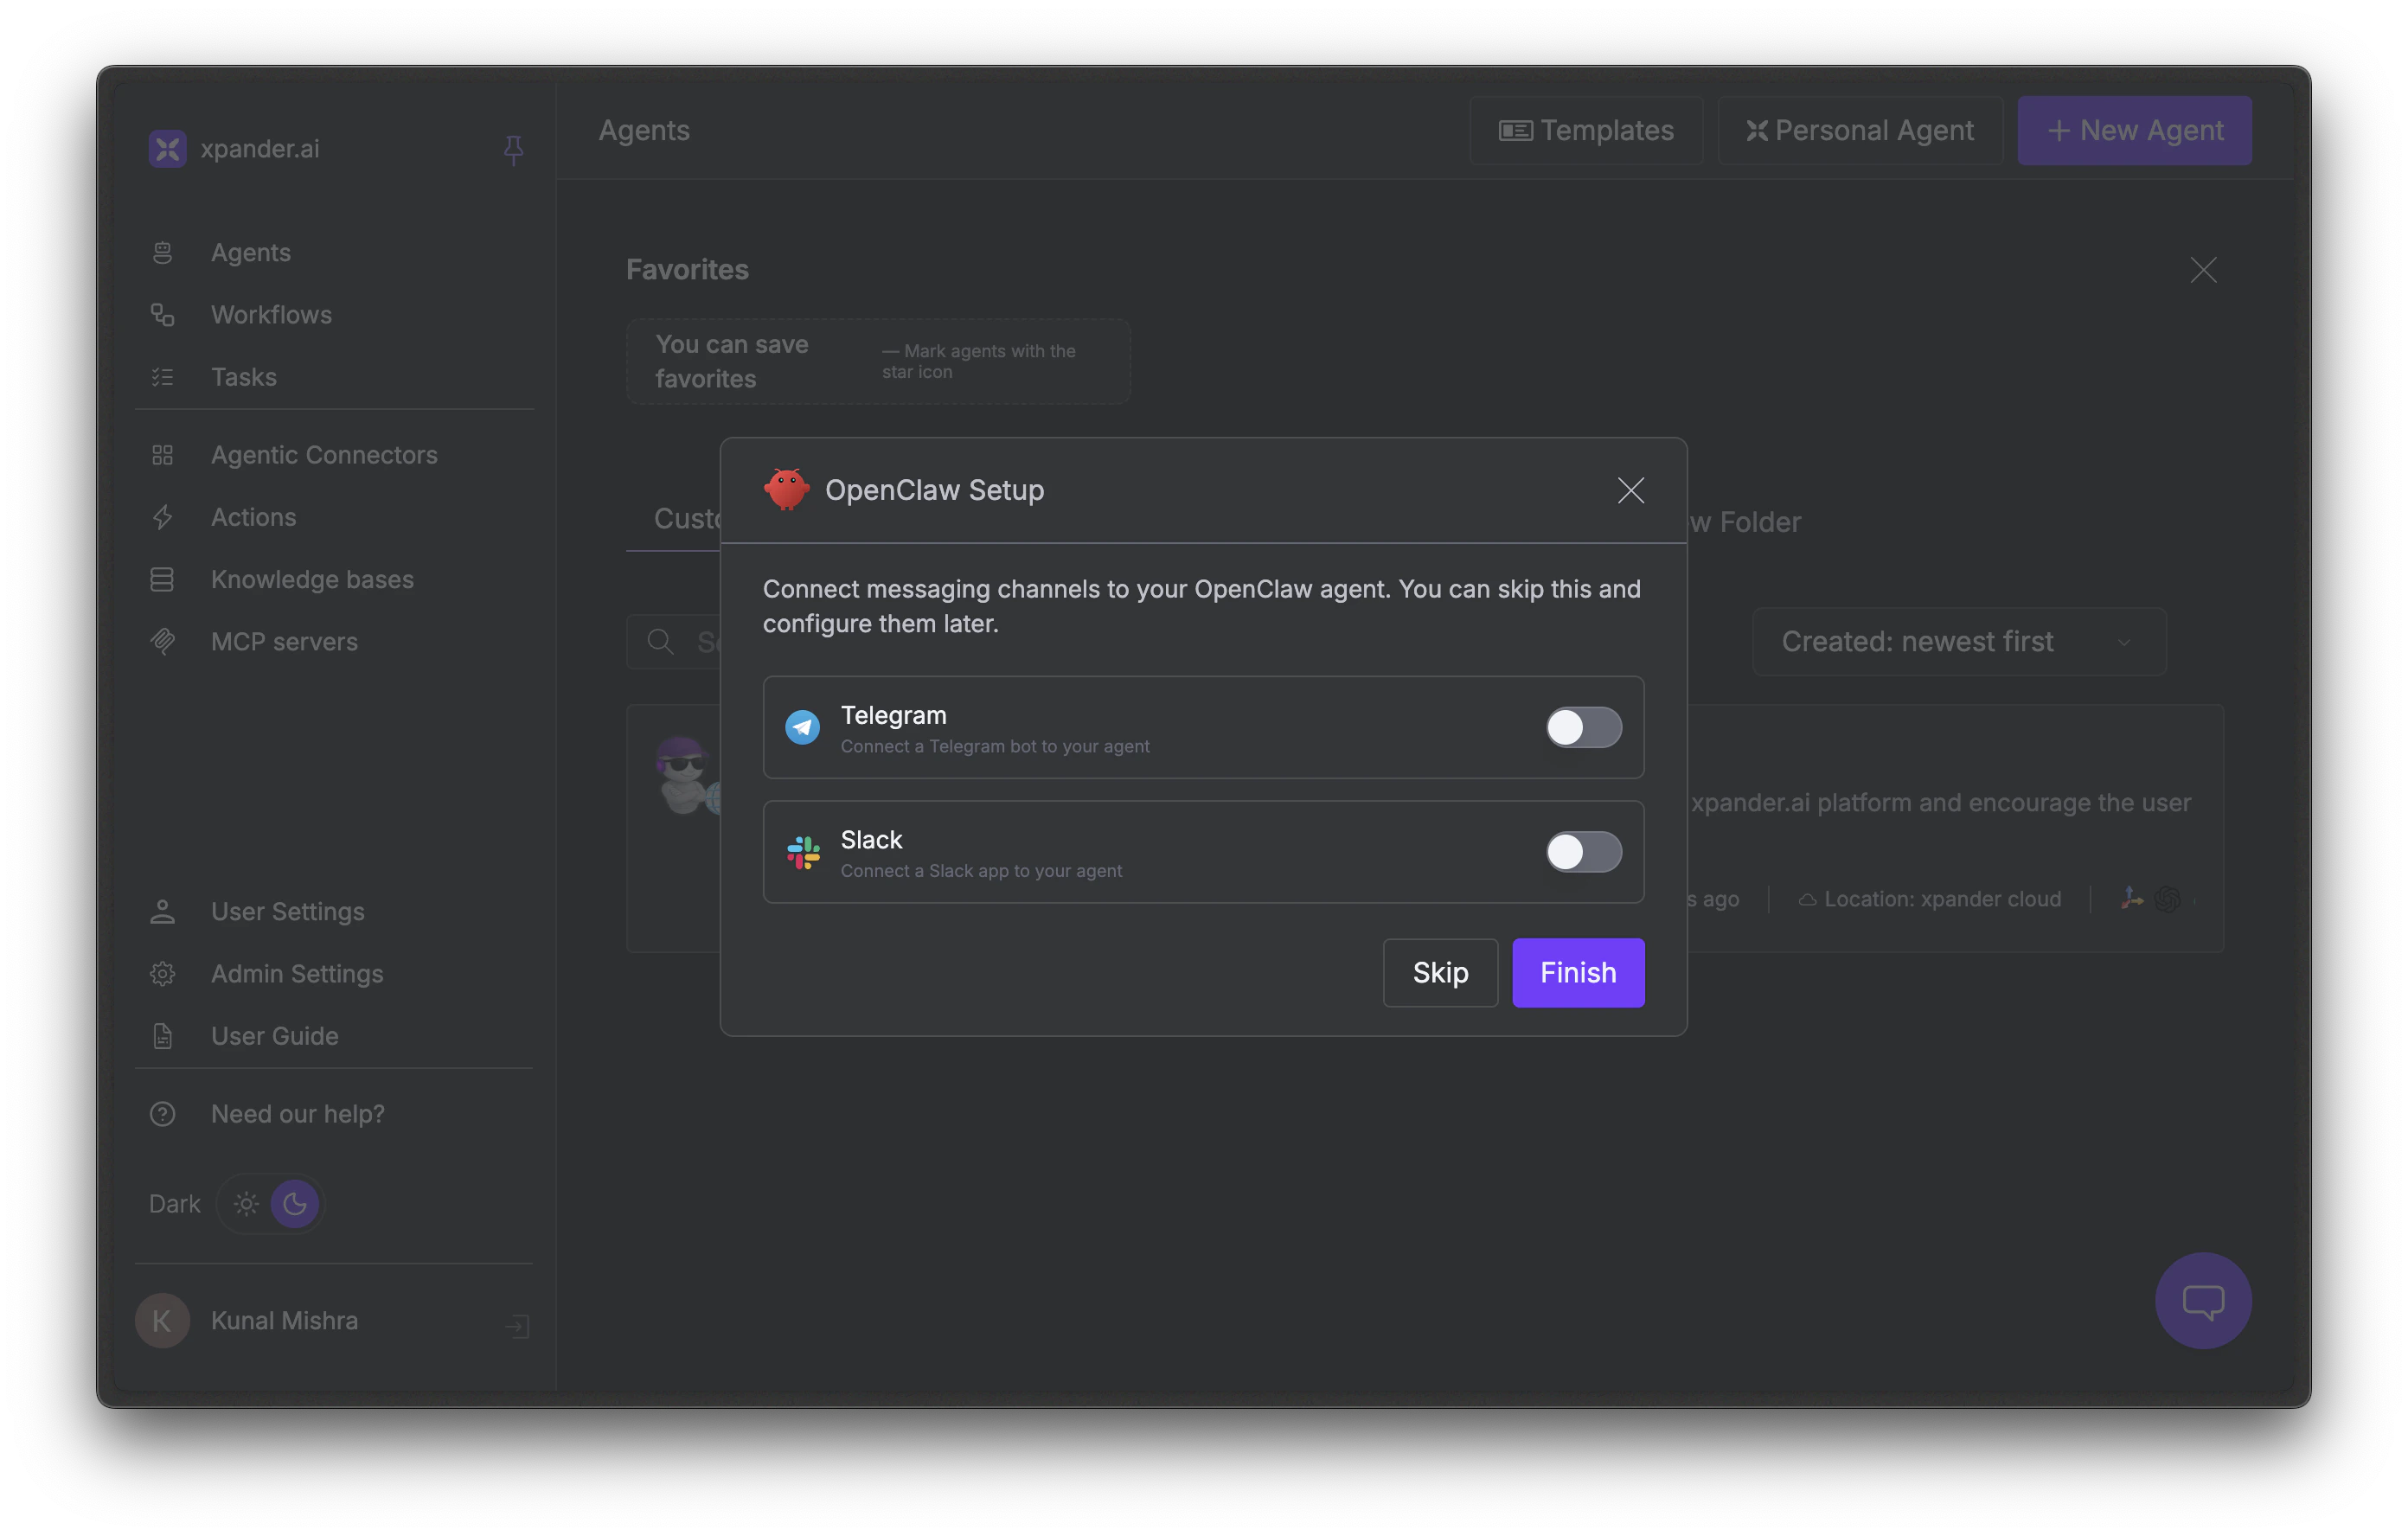Click the Finish button
Viewport: 2408px width, 1536px height.
click(1577, 972)
